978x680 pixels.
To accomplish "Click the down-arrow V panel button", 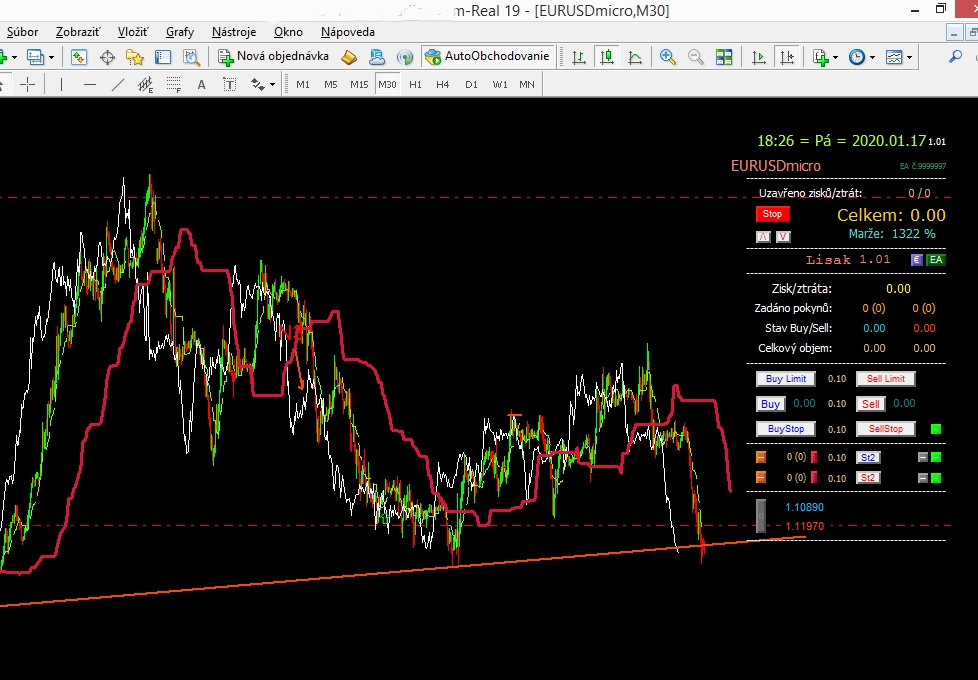I will click(783, 236).
